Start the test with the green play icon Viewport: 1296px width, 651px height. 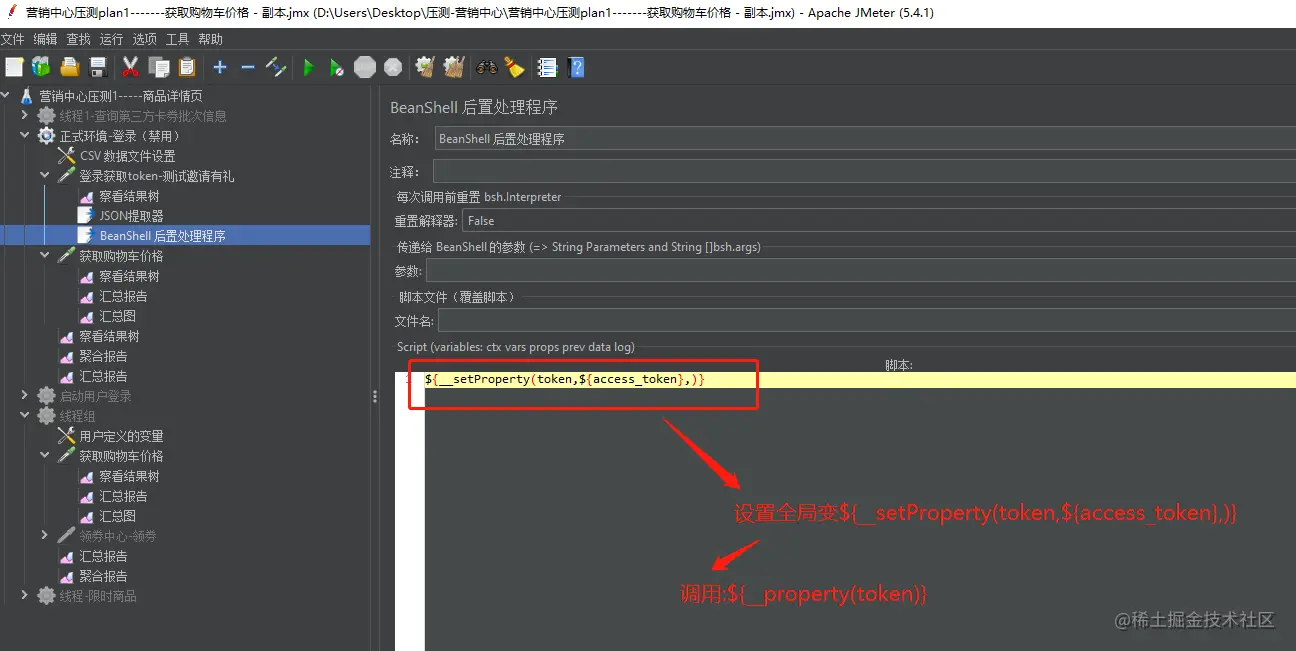pyautogui.click(x=309, y=67)
